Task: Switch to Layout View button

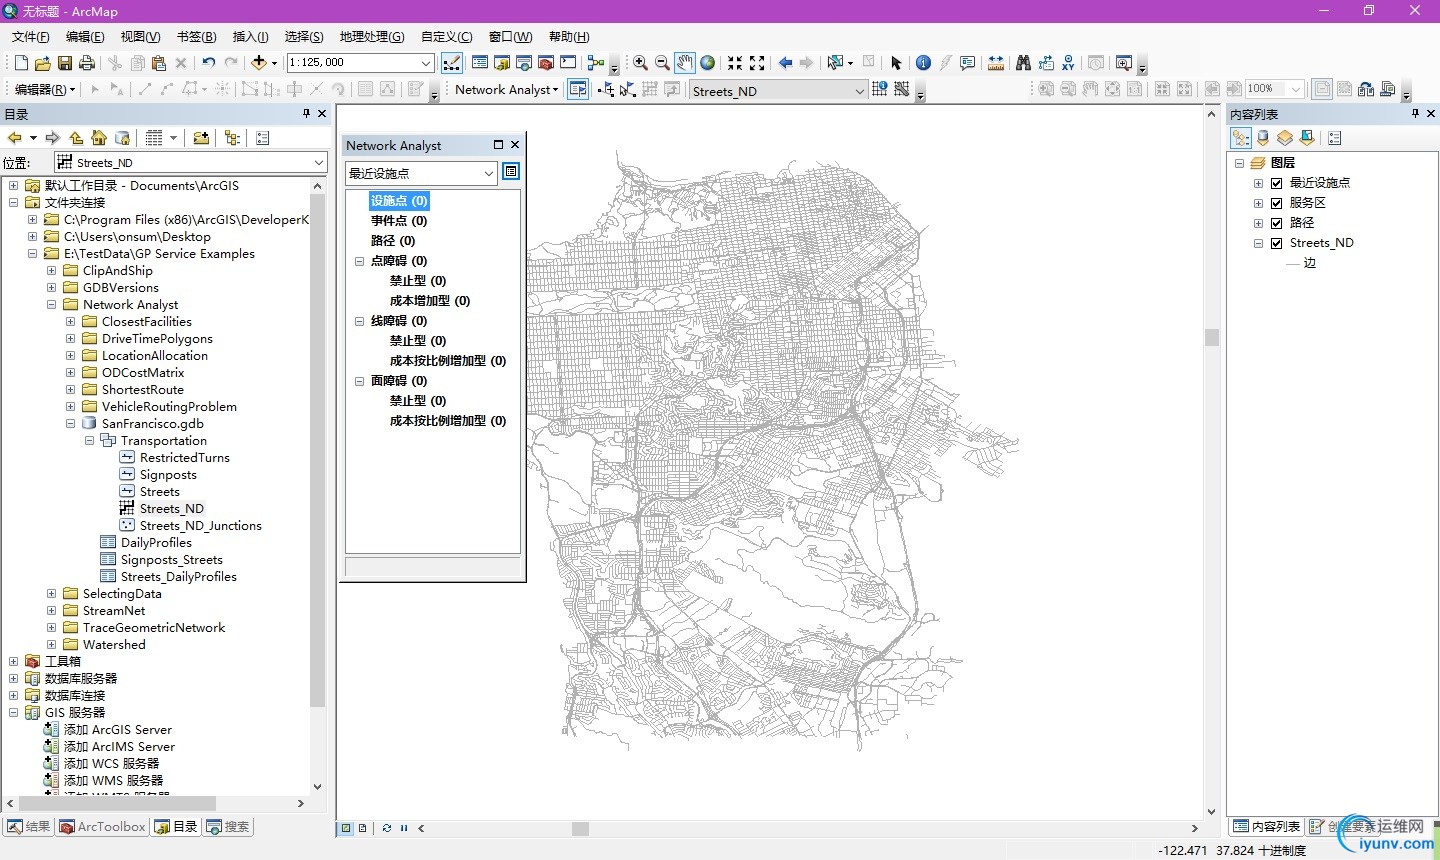Action: [x=363, y=828]
